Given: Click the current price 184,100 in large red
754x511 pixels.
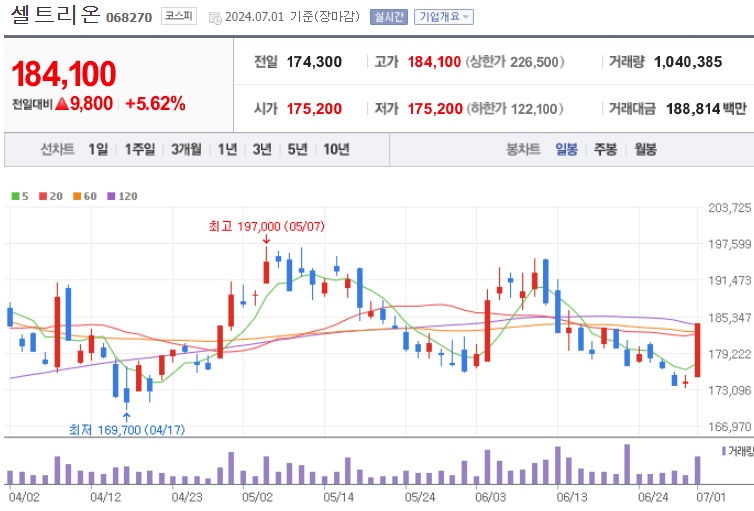Looking at the screenshot, I should [x=63, y=74].
